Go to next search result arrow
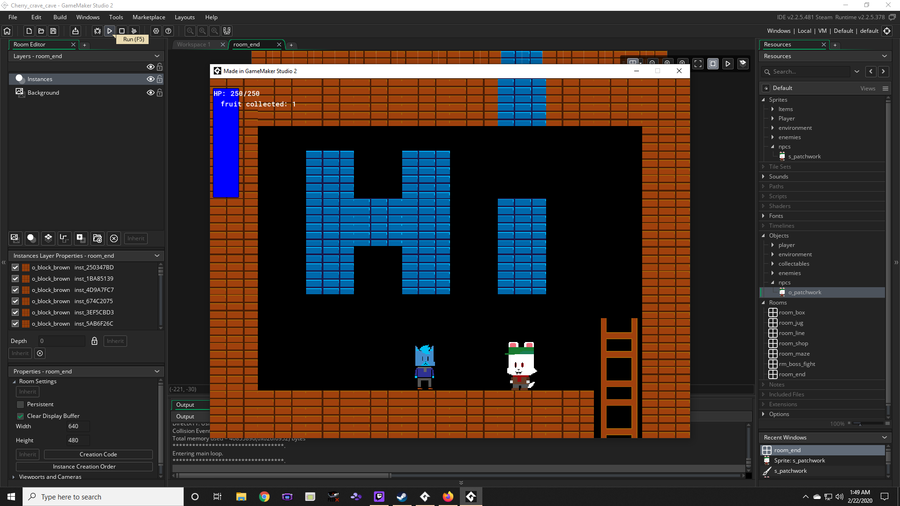Image resolution: width=900 pixels, height=506 pixels. click(x=883, y=72)
